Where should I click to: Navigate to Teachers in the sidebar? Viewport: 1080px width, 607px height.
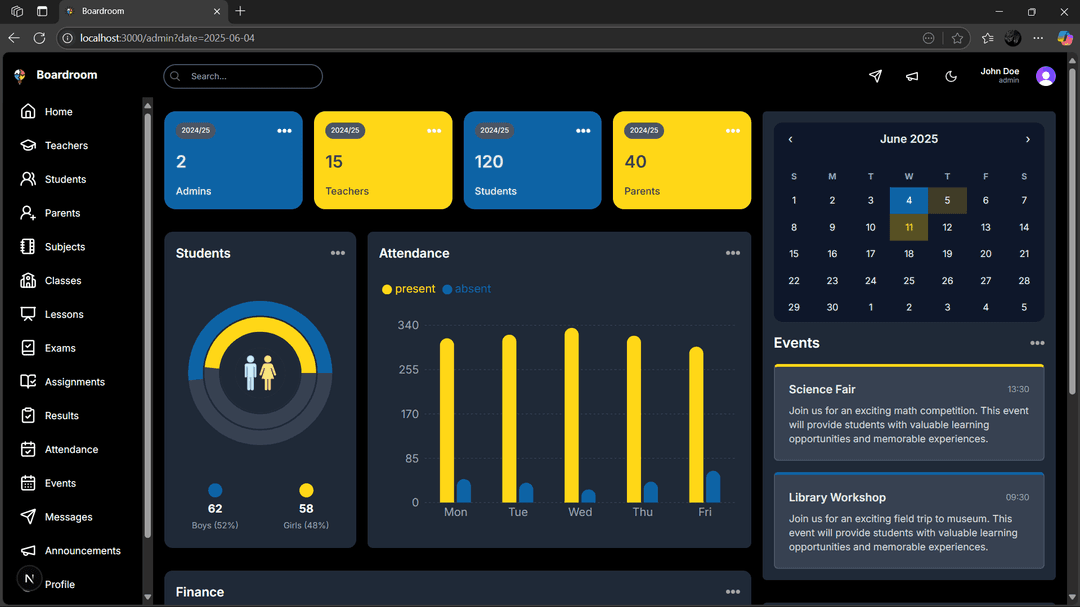pos(66,146)
